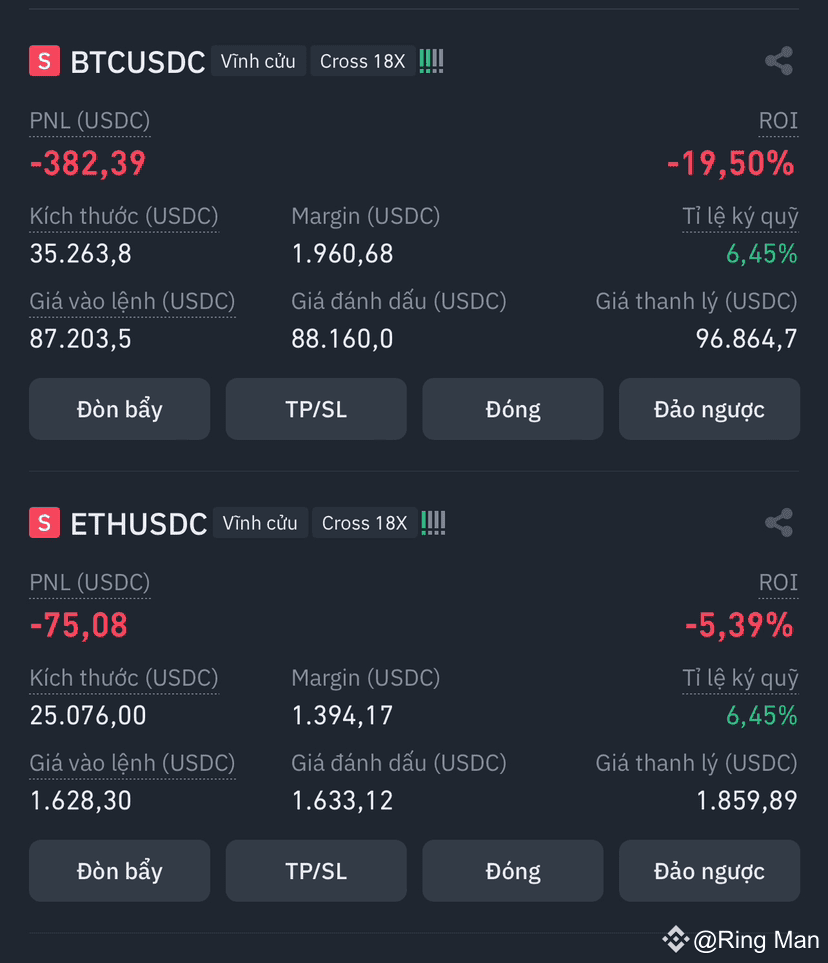Close BTCUSDC position with Đóng

click(x=512, y=409)
